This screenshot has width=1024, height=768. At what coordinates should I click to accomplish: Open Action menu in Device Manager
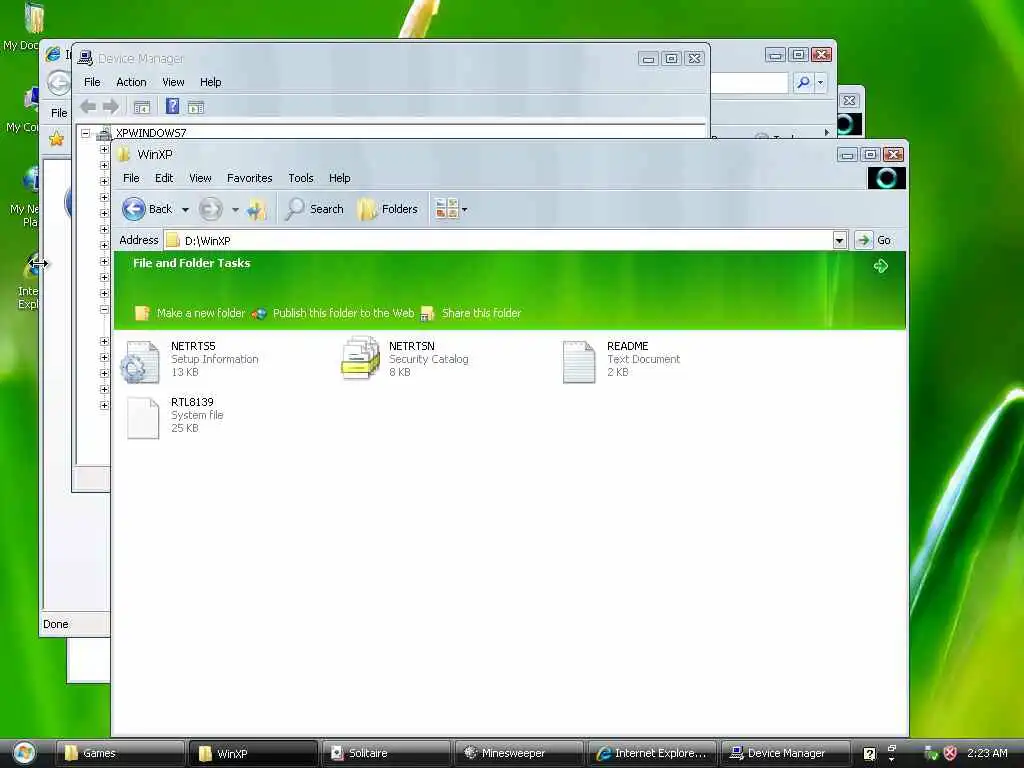(x=131, y=82)
